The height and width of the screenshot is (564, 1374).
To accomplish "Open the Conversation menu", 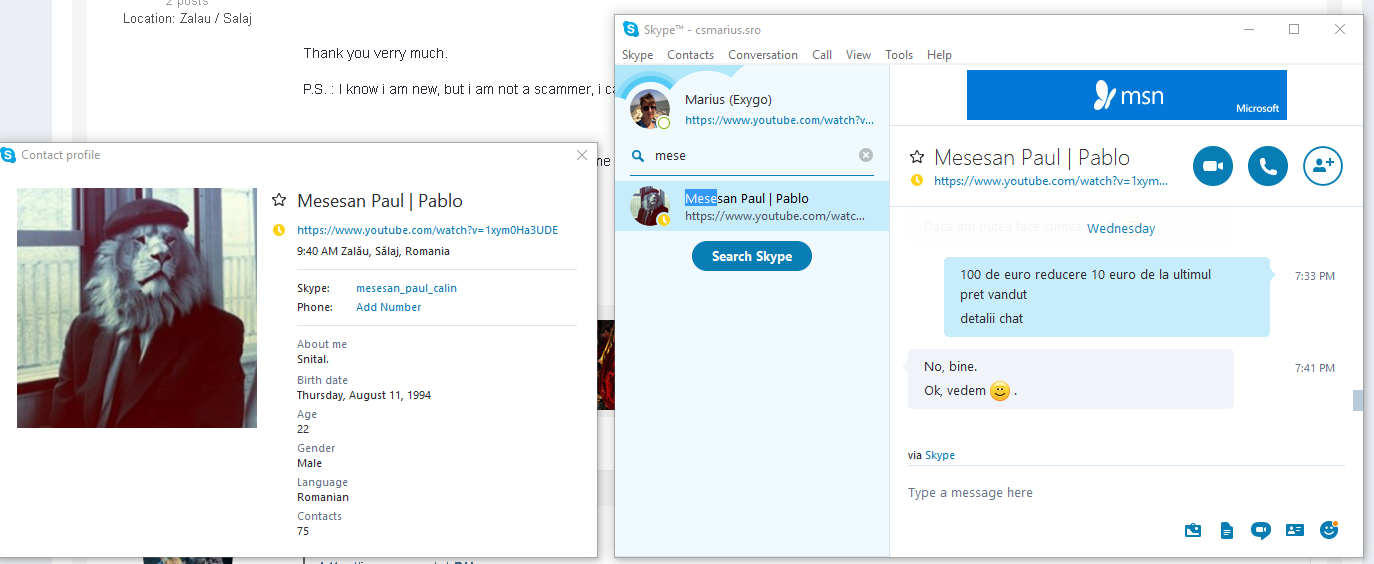I will click(763, 55).
